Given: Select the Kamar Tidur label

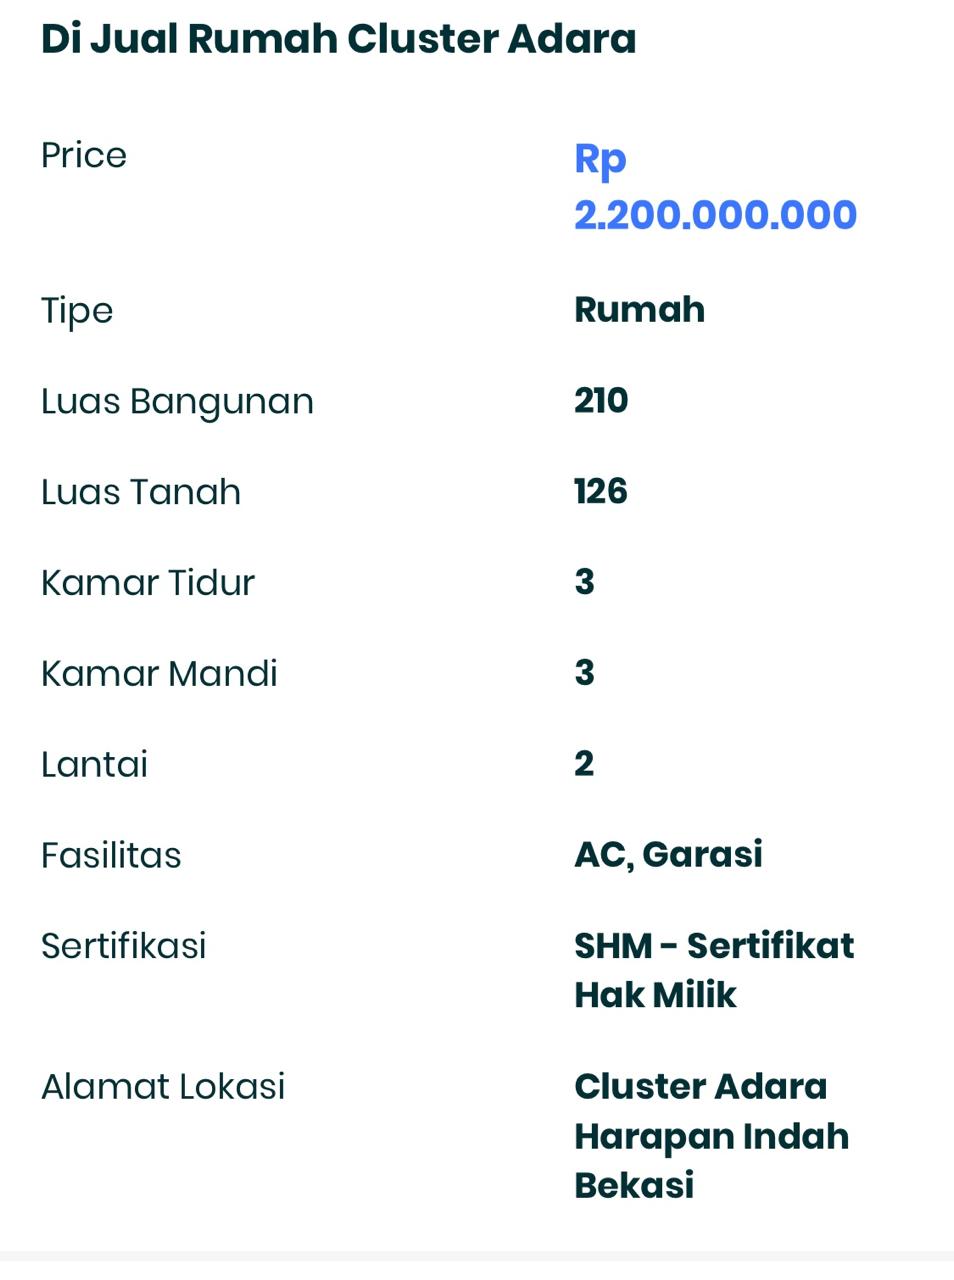Looking at the screenshot, I should tap(148, 582).
